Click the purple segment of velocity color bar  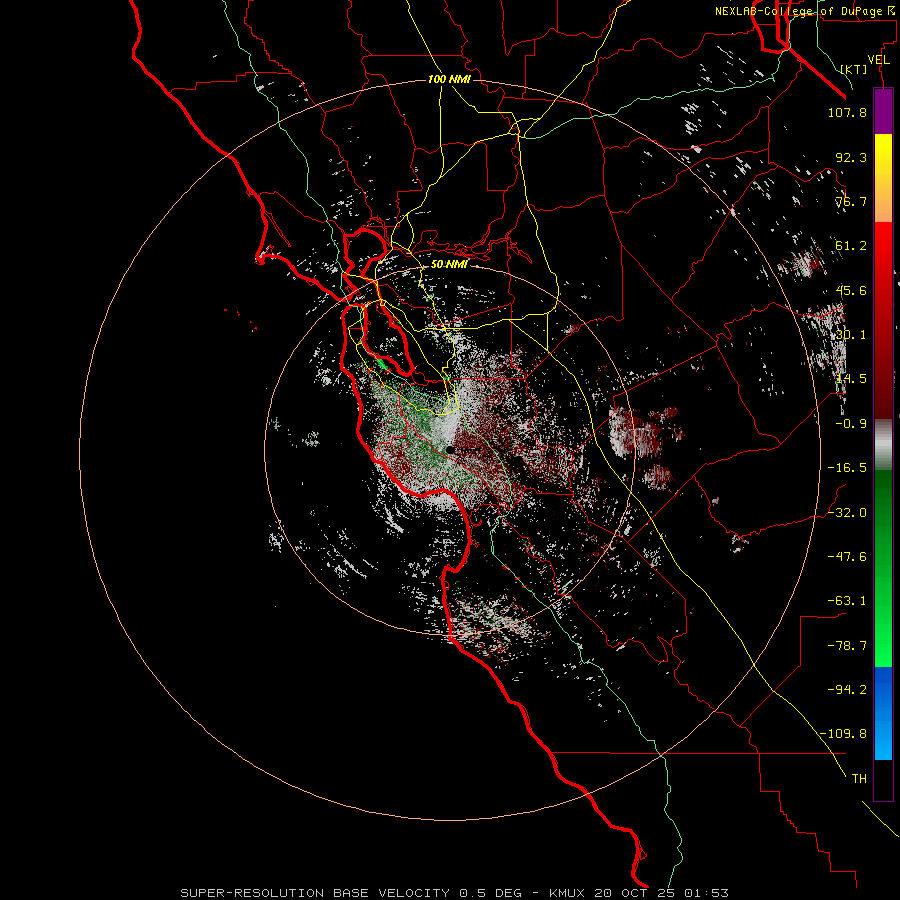pos(883,112)
